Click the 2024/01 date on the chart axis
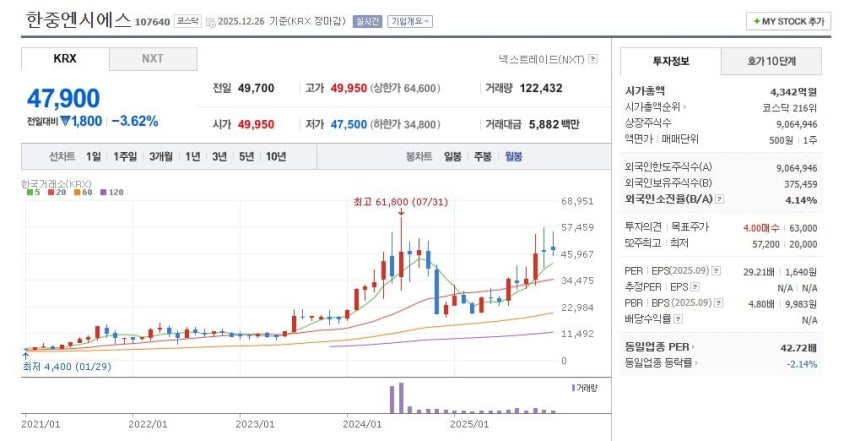 pyautogui.click(x=361, y=425)
